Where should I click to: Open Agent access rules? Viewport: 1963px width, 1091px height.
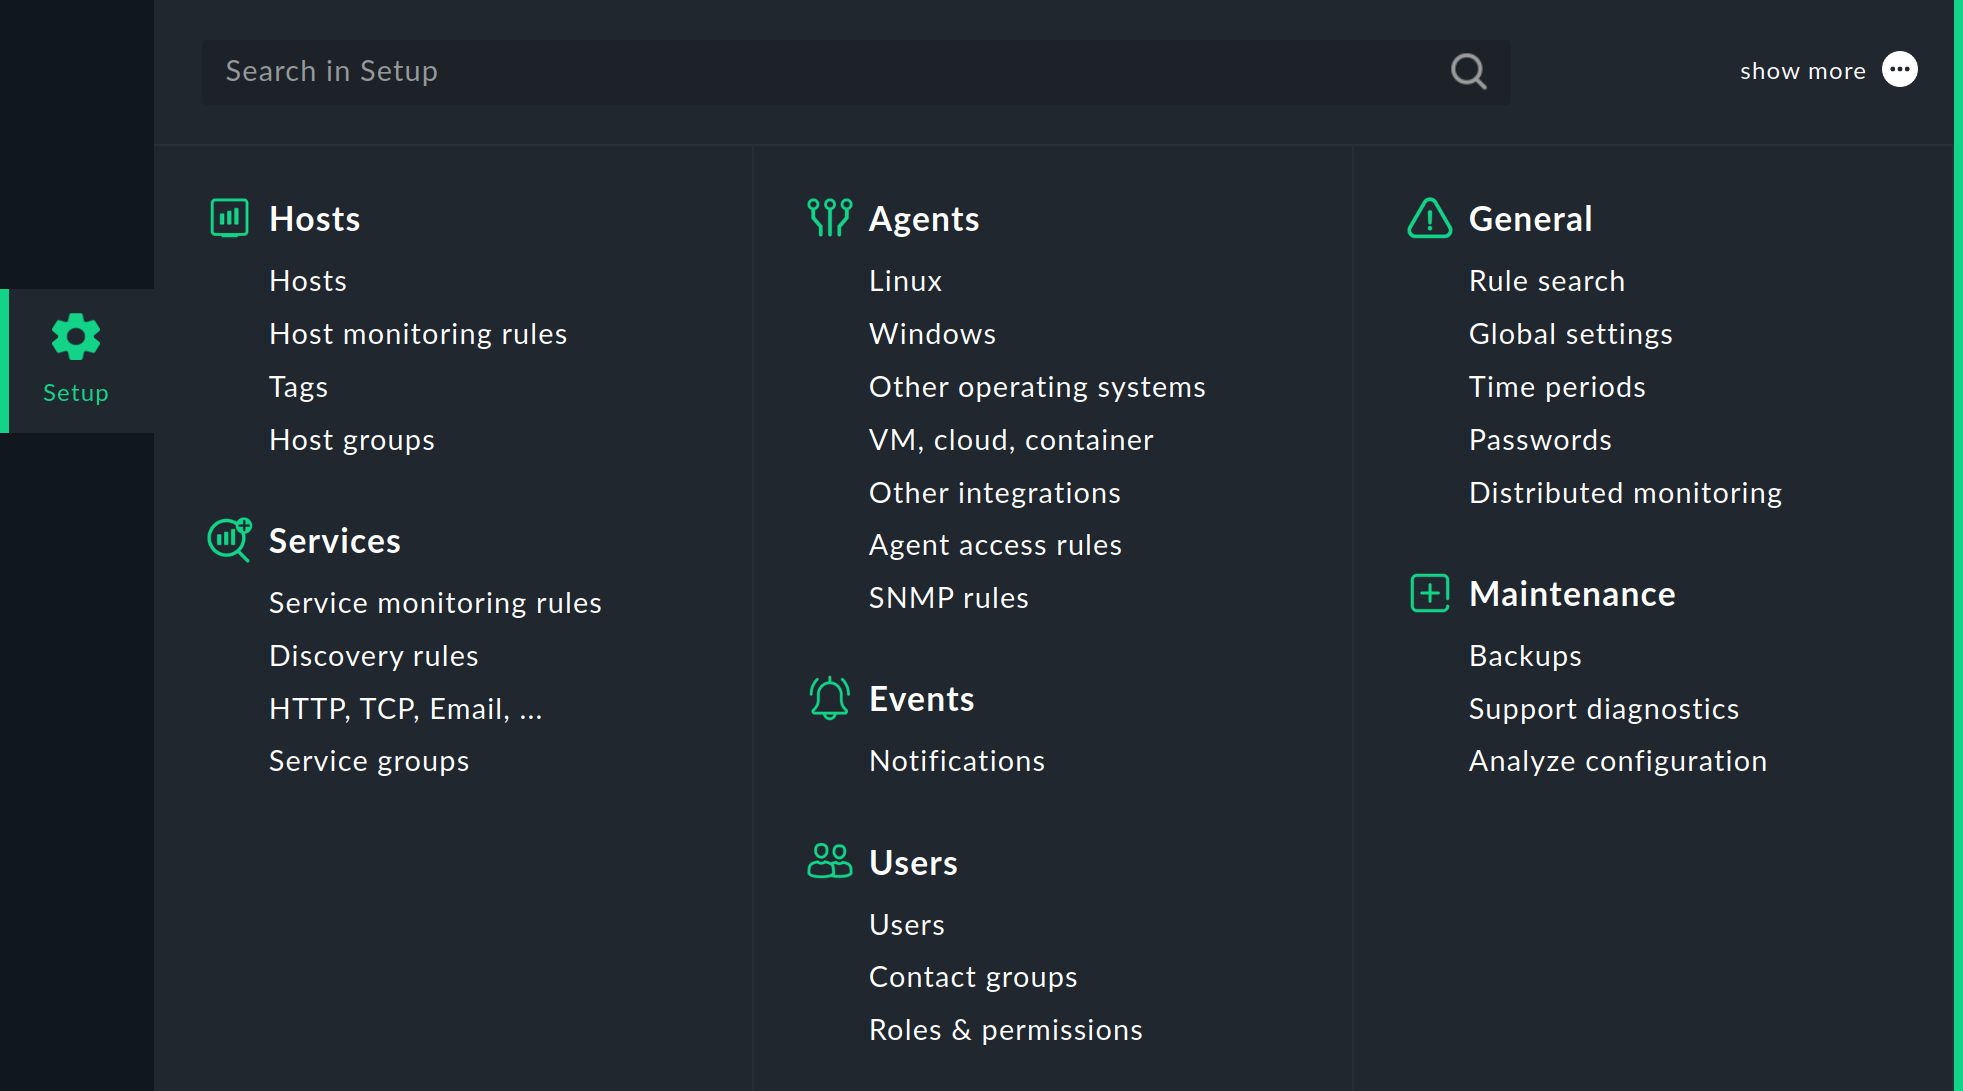pos(995,545)
